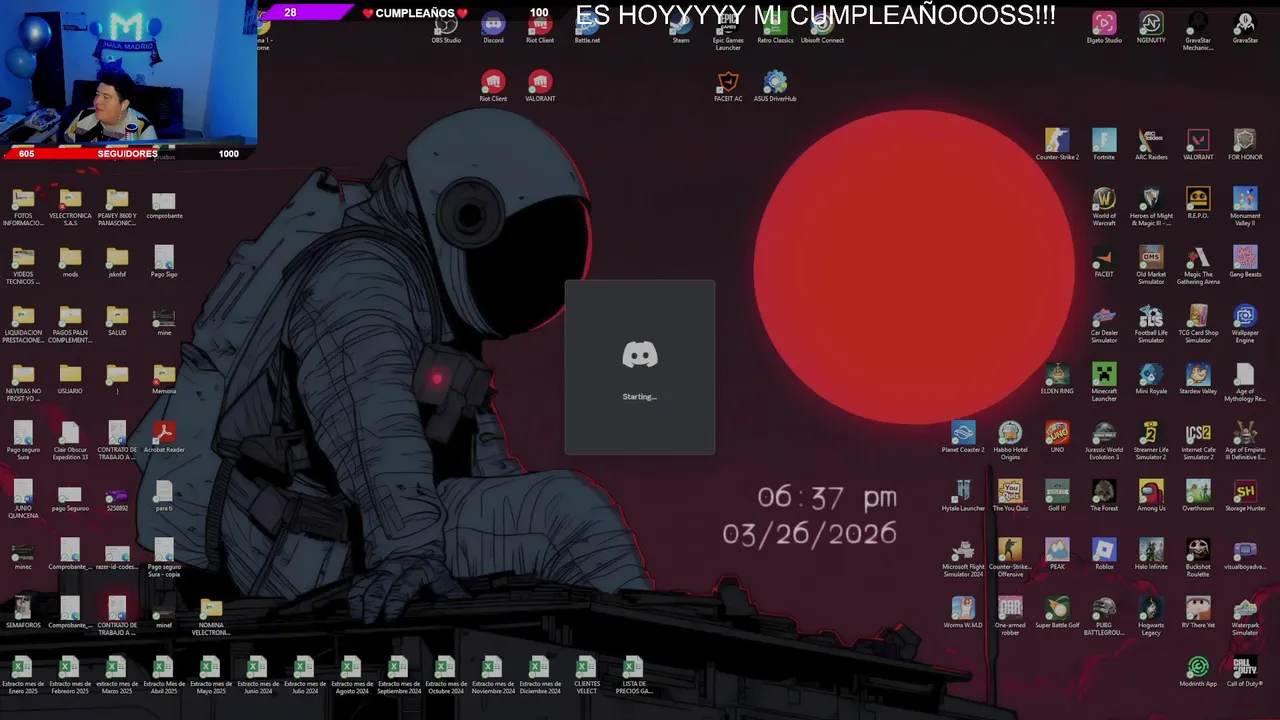
Task: Open the R.E.P.O. game icon
Action: (1198, 202)
